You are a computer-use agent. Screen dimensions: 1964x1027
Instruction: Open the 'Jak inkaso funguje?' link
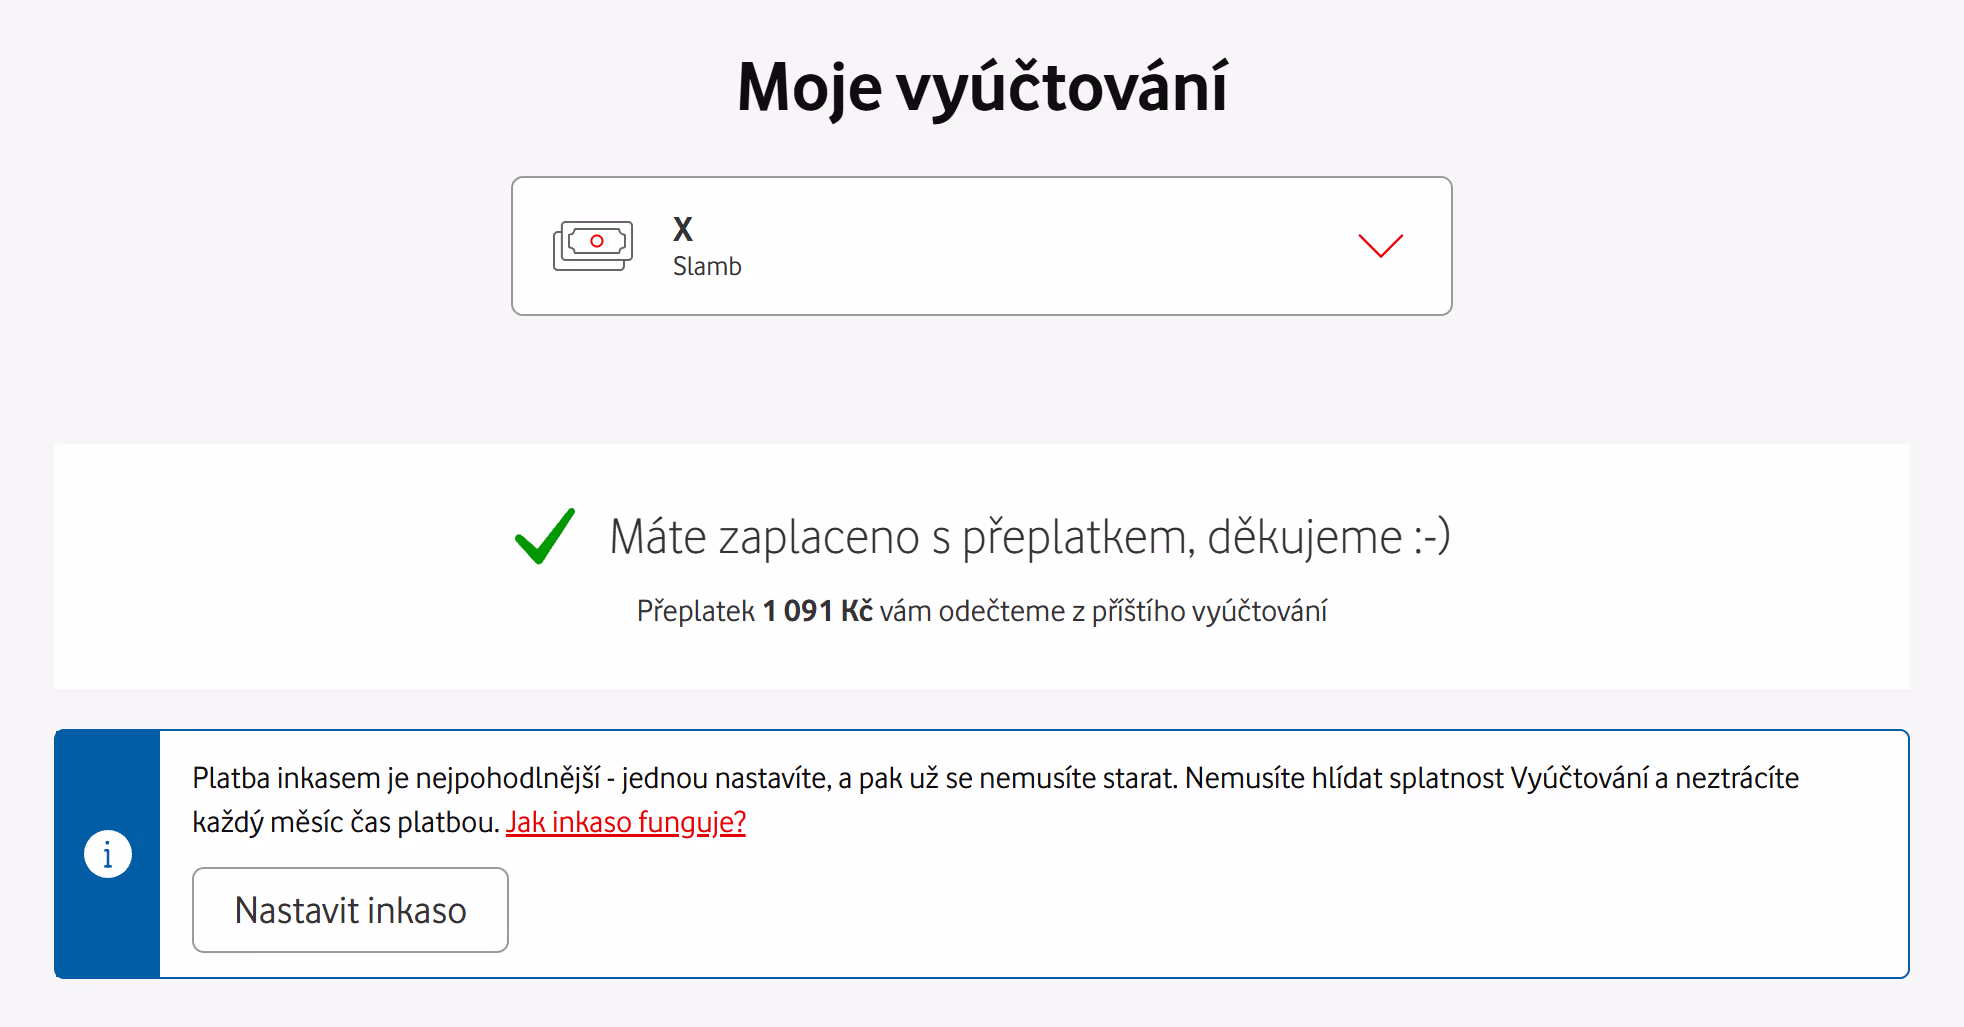point(626,822)
